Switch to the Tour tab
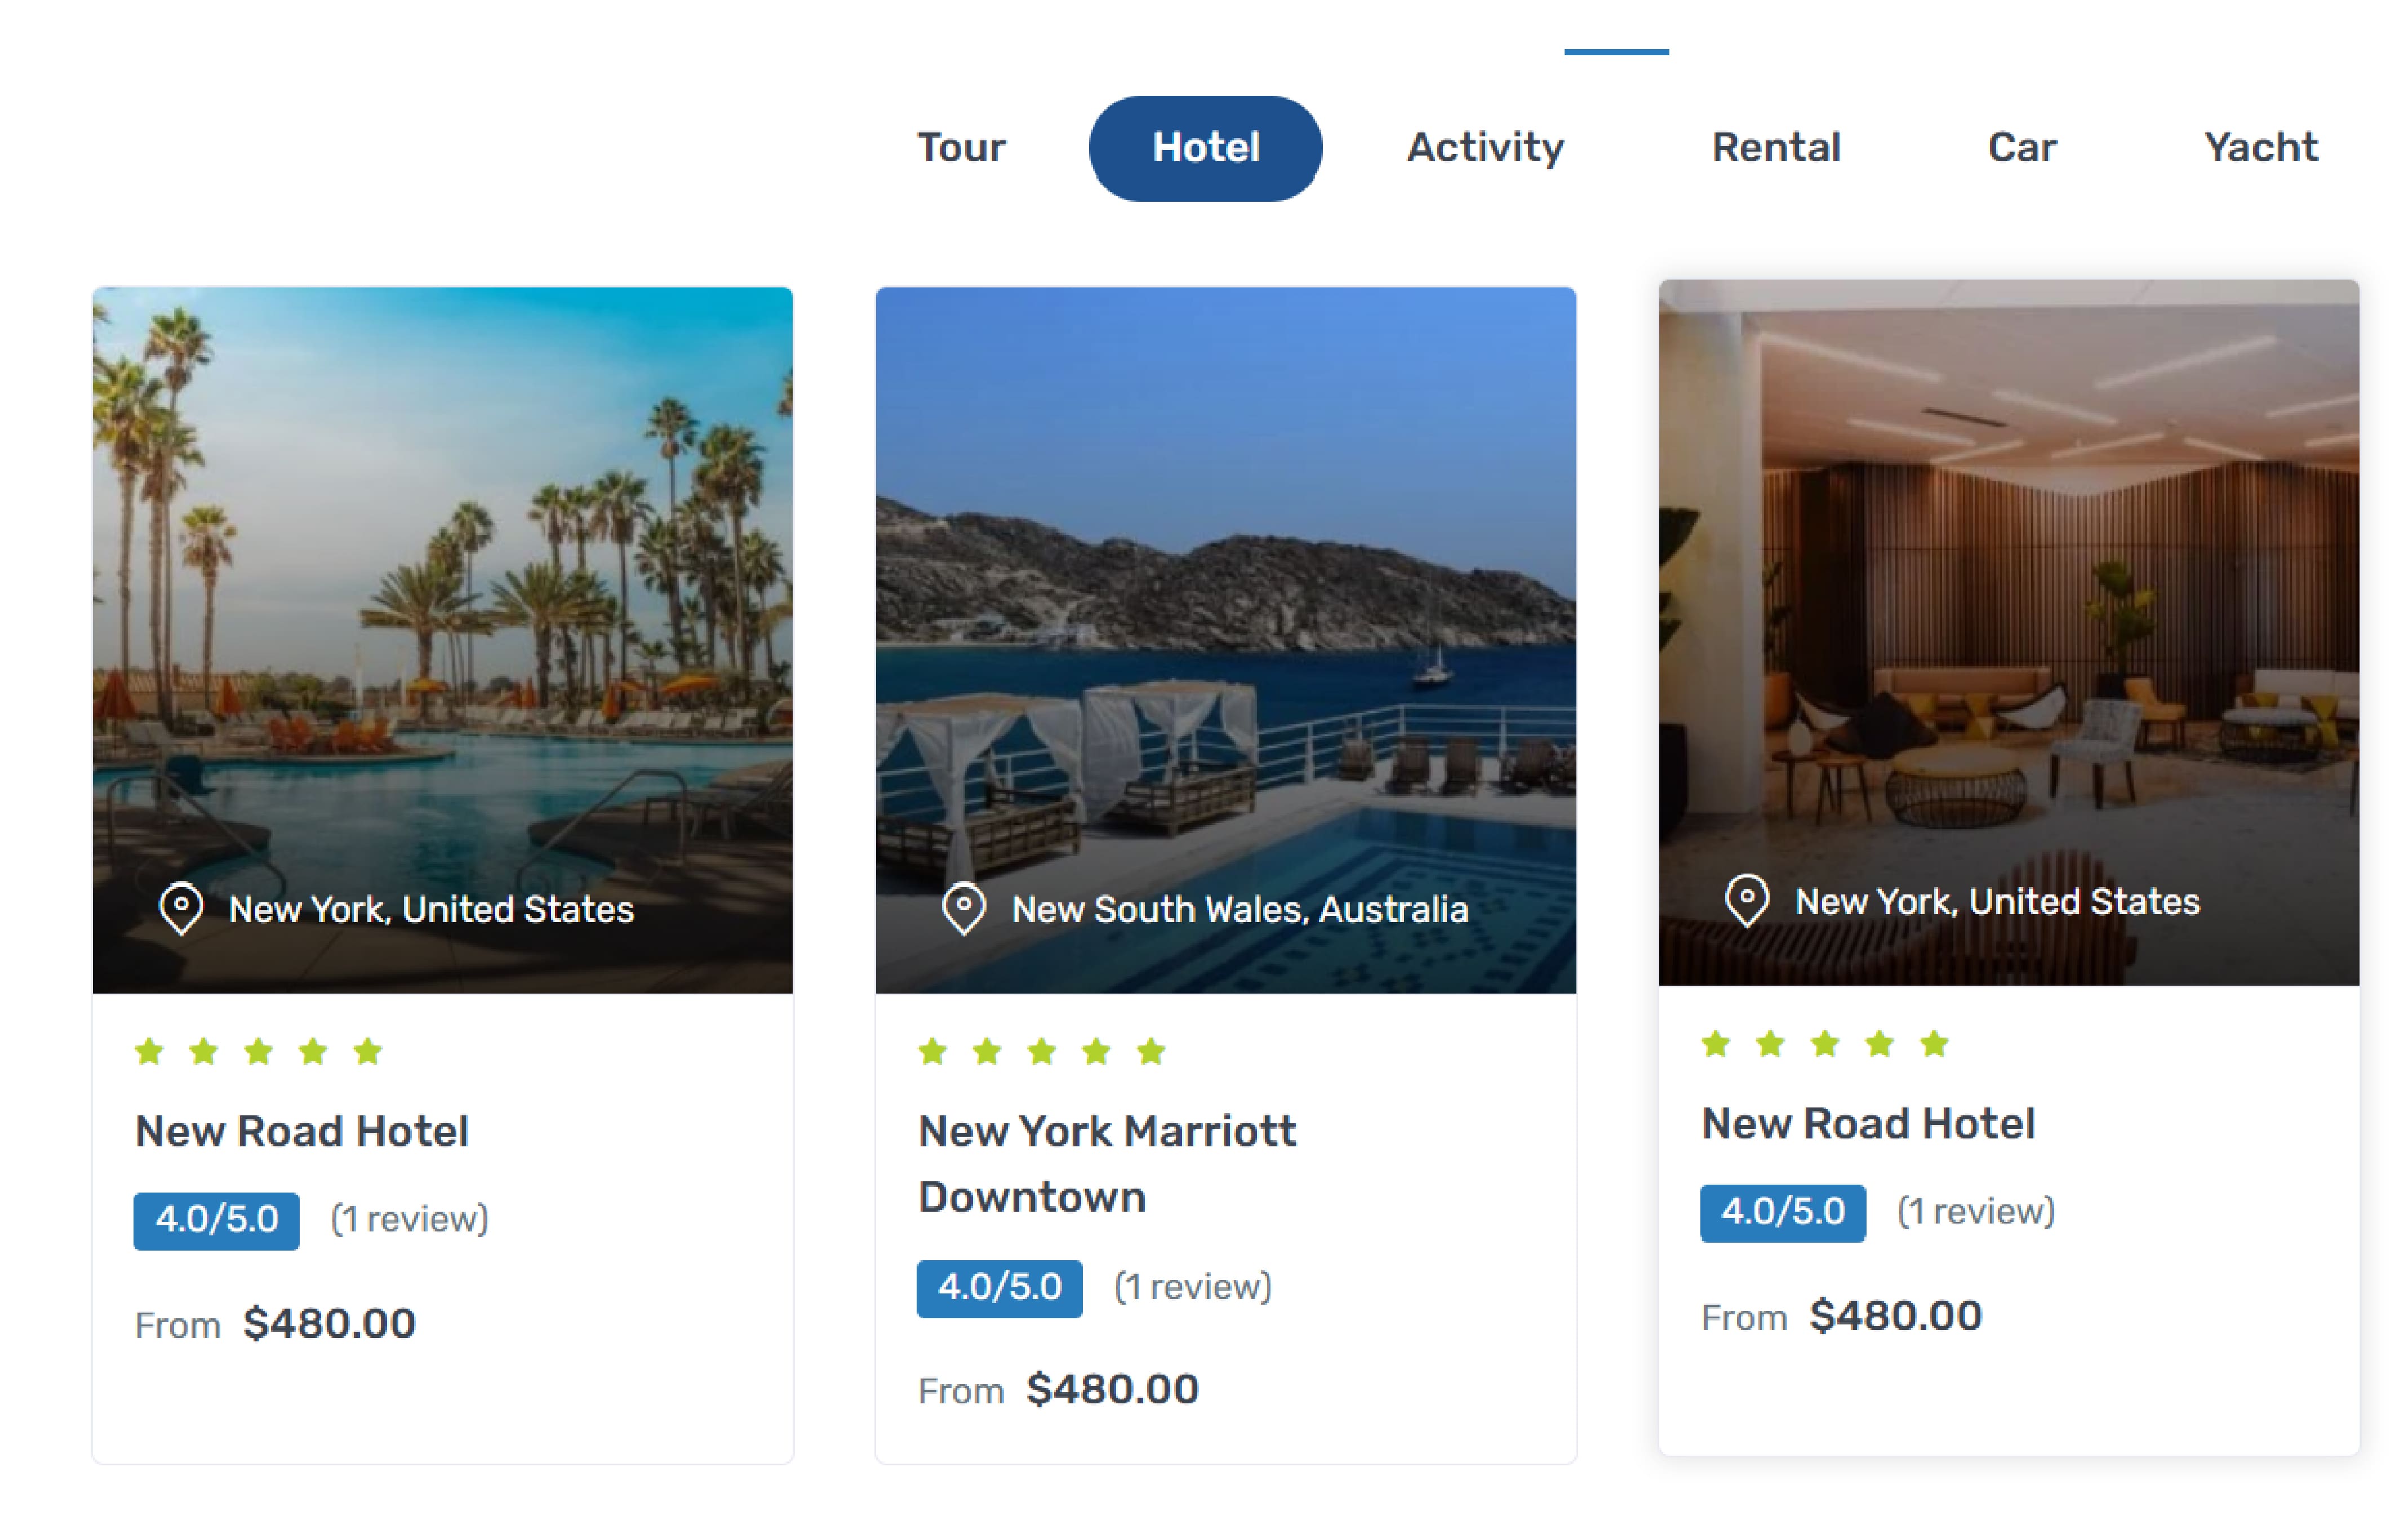The width and height of the screenshot is (2408, 1520). (961, 148)
